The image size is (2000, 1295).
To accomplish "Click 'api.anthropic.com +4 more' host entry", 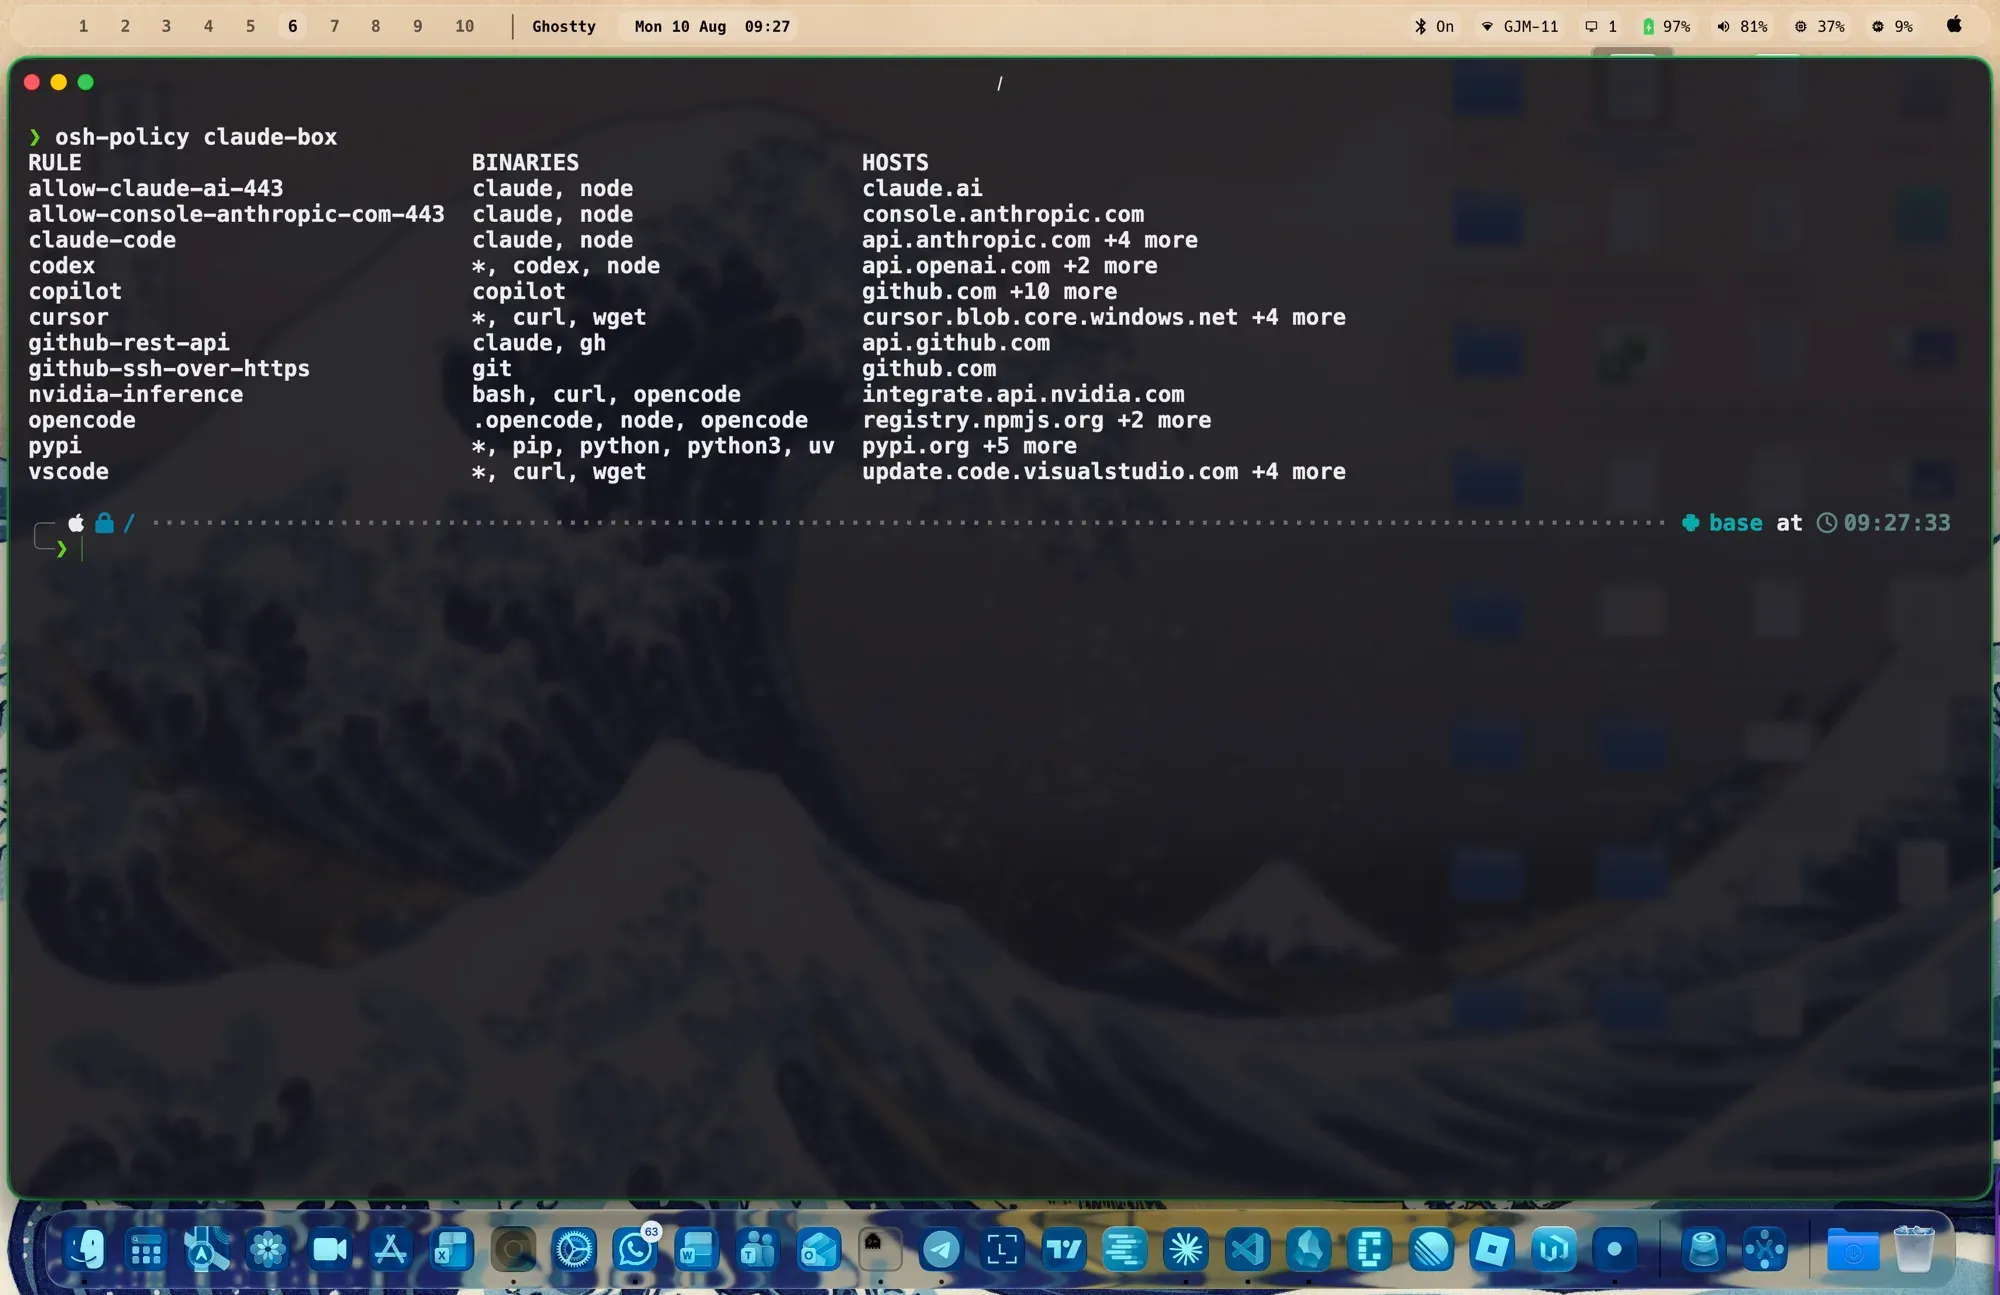I will (x=1030, y=240).
